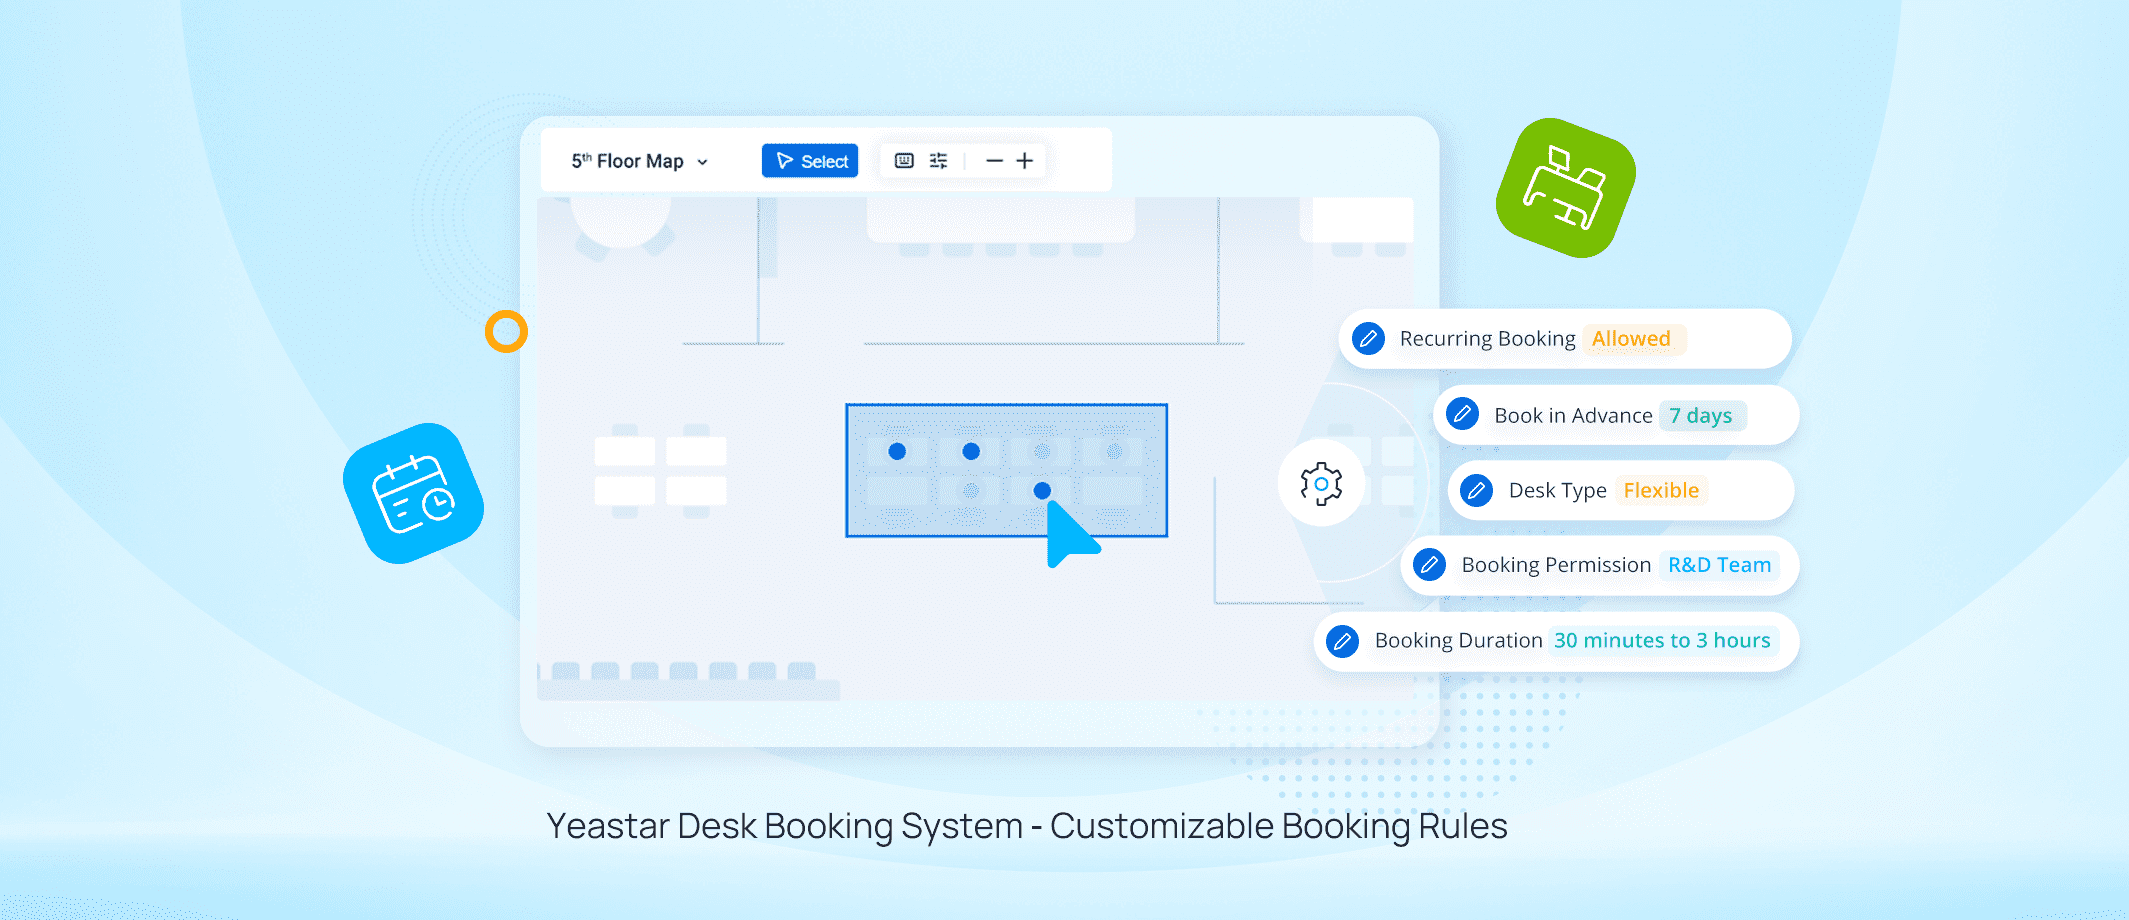Edit the Recurring Booking rule pencil icon
Image resolution: width=2129 pixels, height=920 pixels.
tap(1368, 339)
